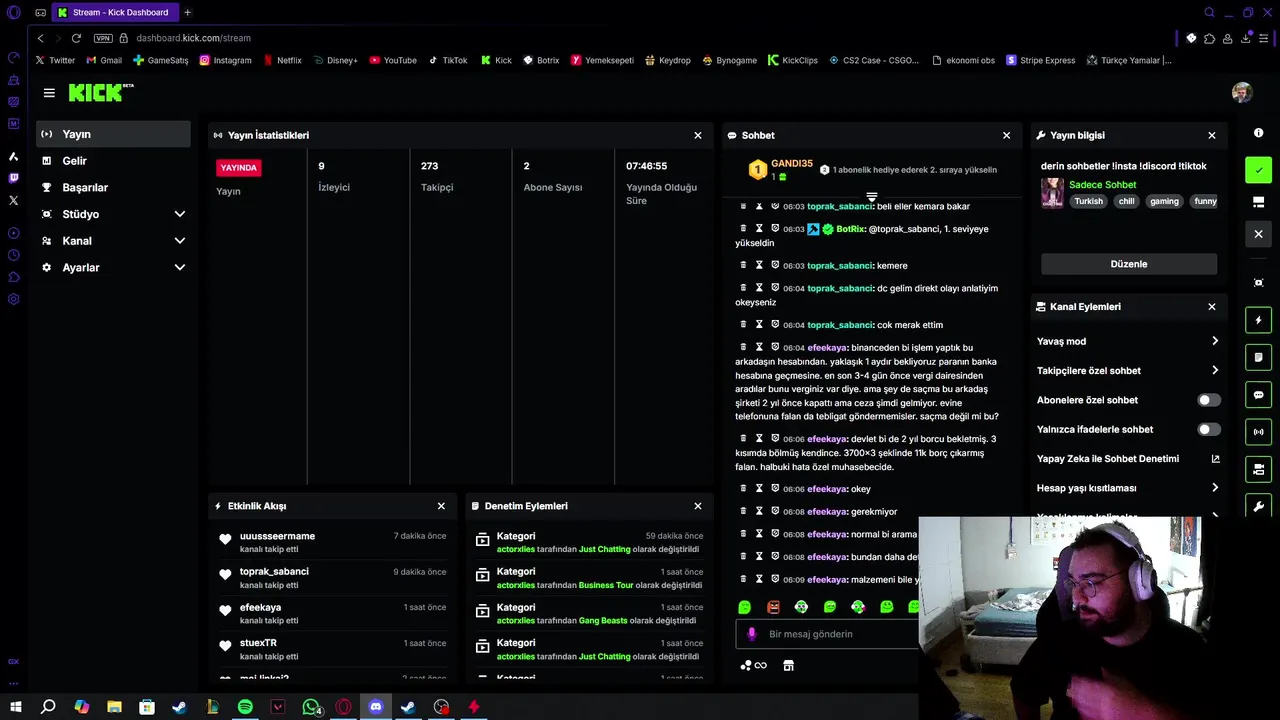Click timeout hourglass on toprak_sabanci 'kemere' message
The height and width of the screenshot is (720, 1280).
pyautogui.click(x=759, y=265)
